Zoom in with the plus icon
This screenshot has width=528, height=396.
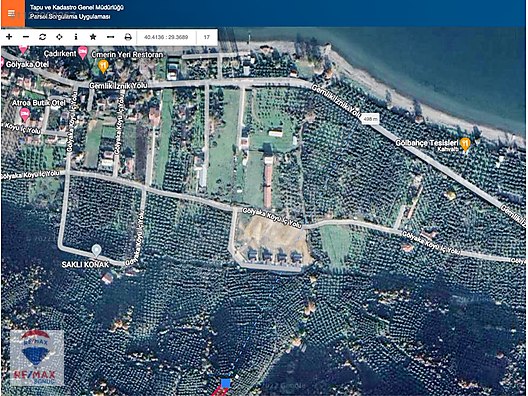[9, 37]
